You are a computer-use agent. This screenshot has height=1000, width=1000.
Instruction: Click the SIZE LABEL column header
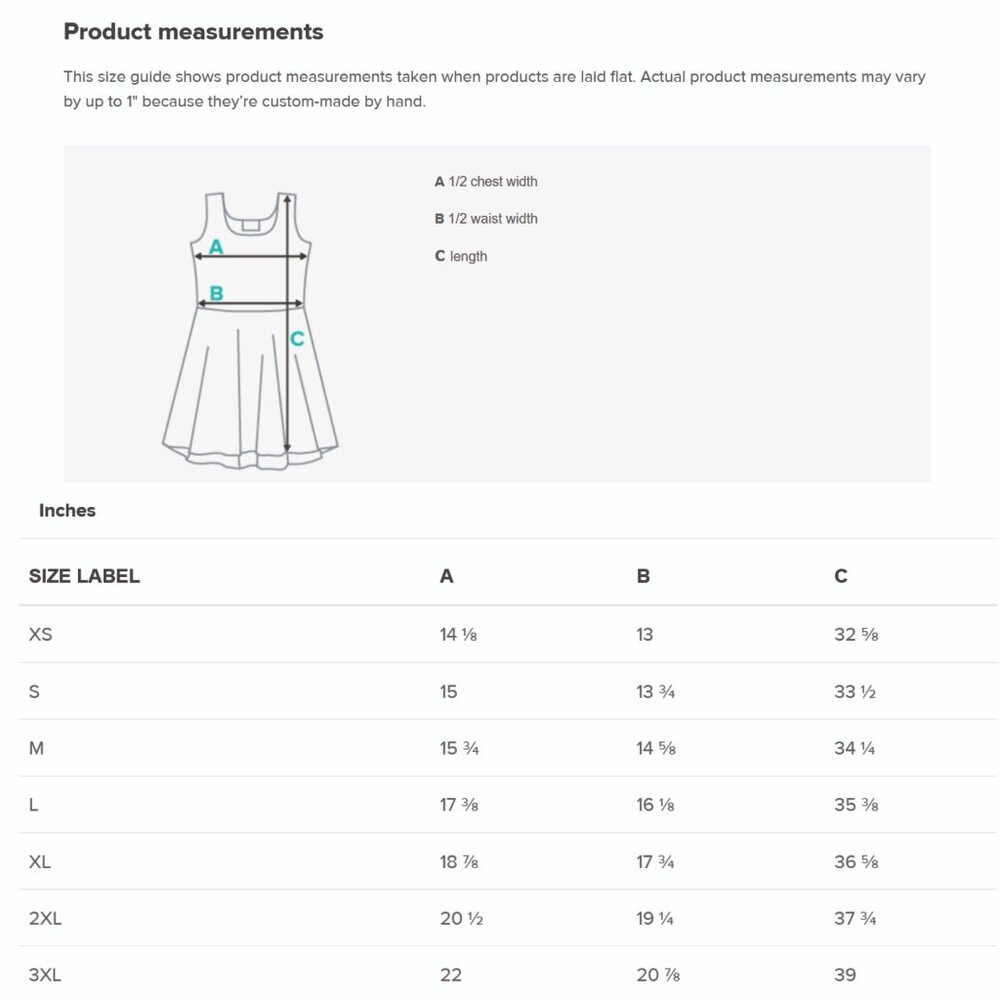pyautogui.click(x=84, y=576)
